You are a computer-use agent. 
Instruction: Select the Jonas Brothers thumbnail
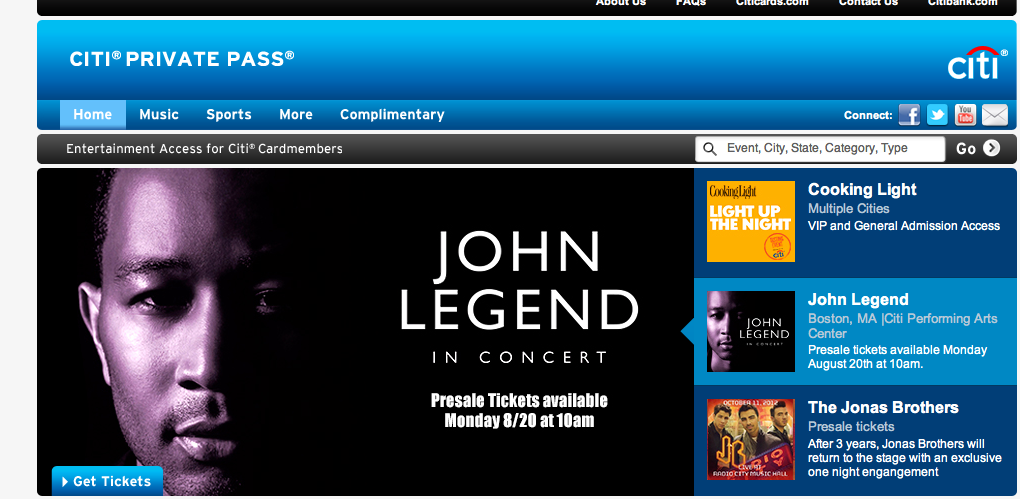(x=751, y=439)
